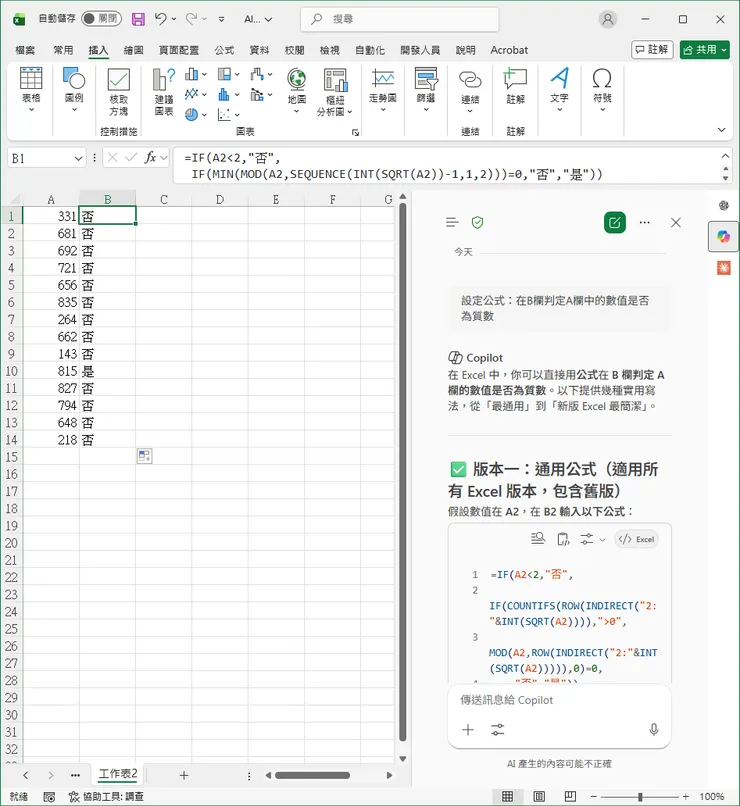Click the fx insert function icon
740x806 pixels.
coord(151,158)
